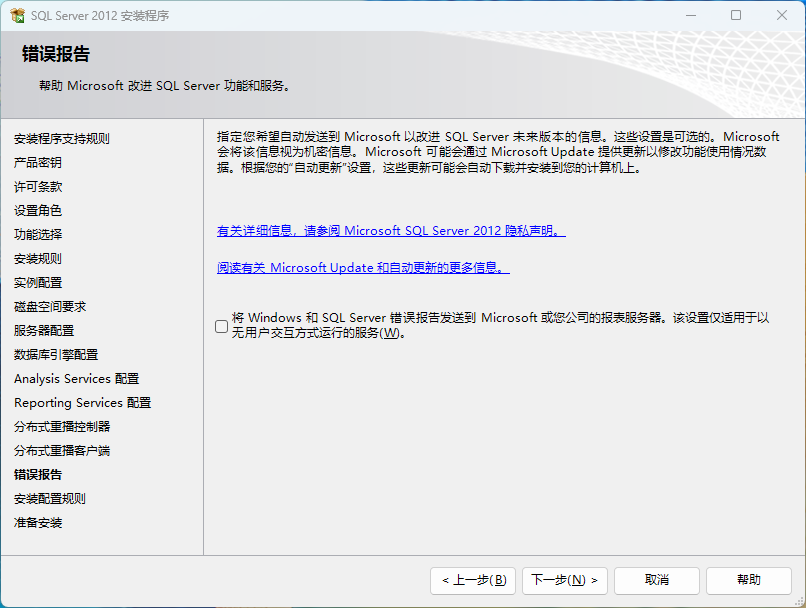Select the 磁盘空间要求 step
Screen dimensions: 806x608
pos(50,307)
